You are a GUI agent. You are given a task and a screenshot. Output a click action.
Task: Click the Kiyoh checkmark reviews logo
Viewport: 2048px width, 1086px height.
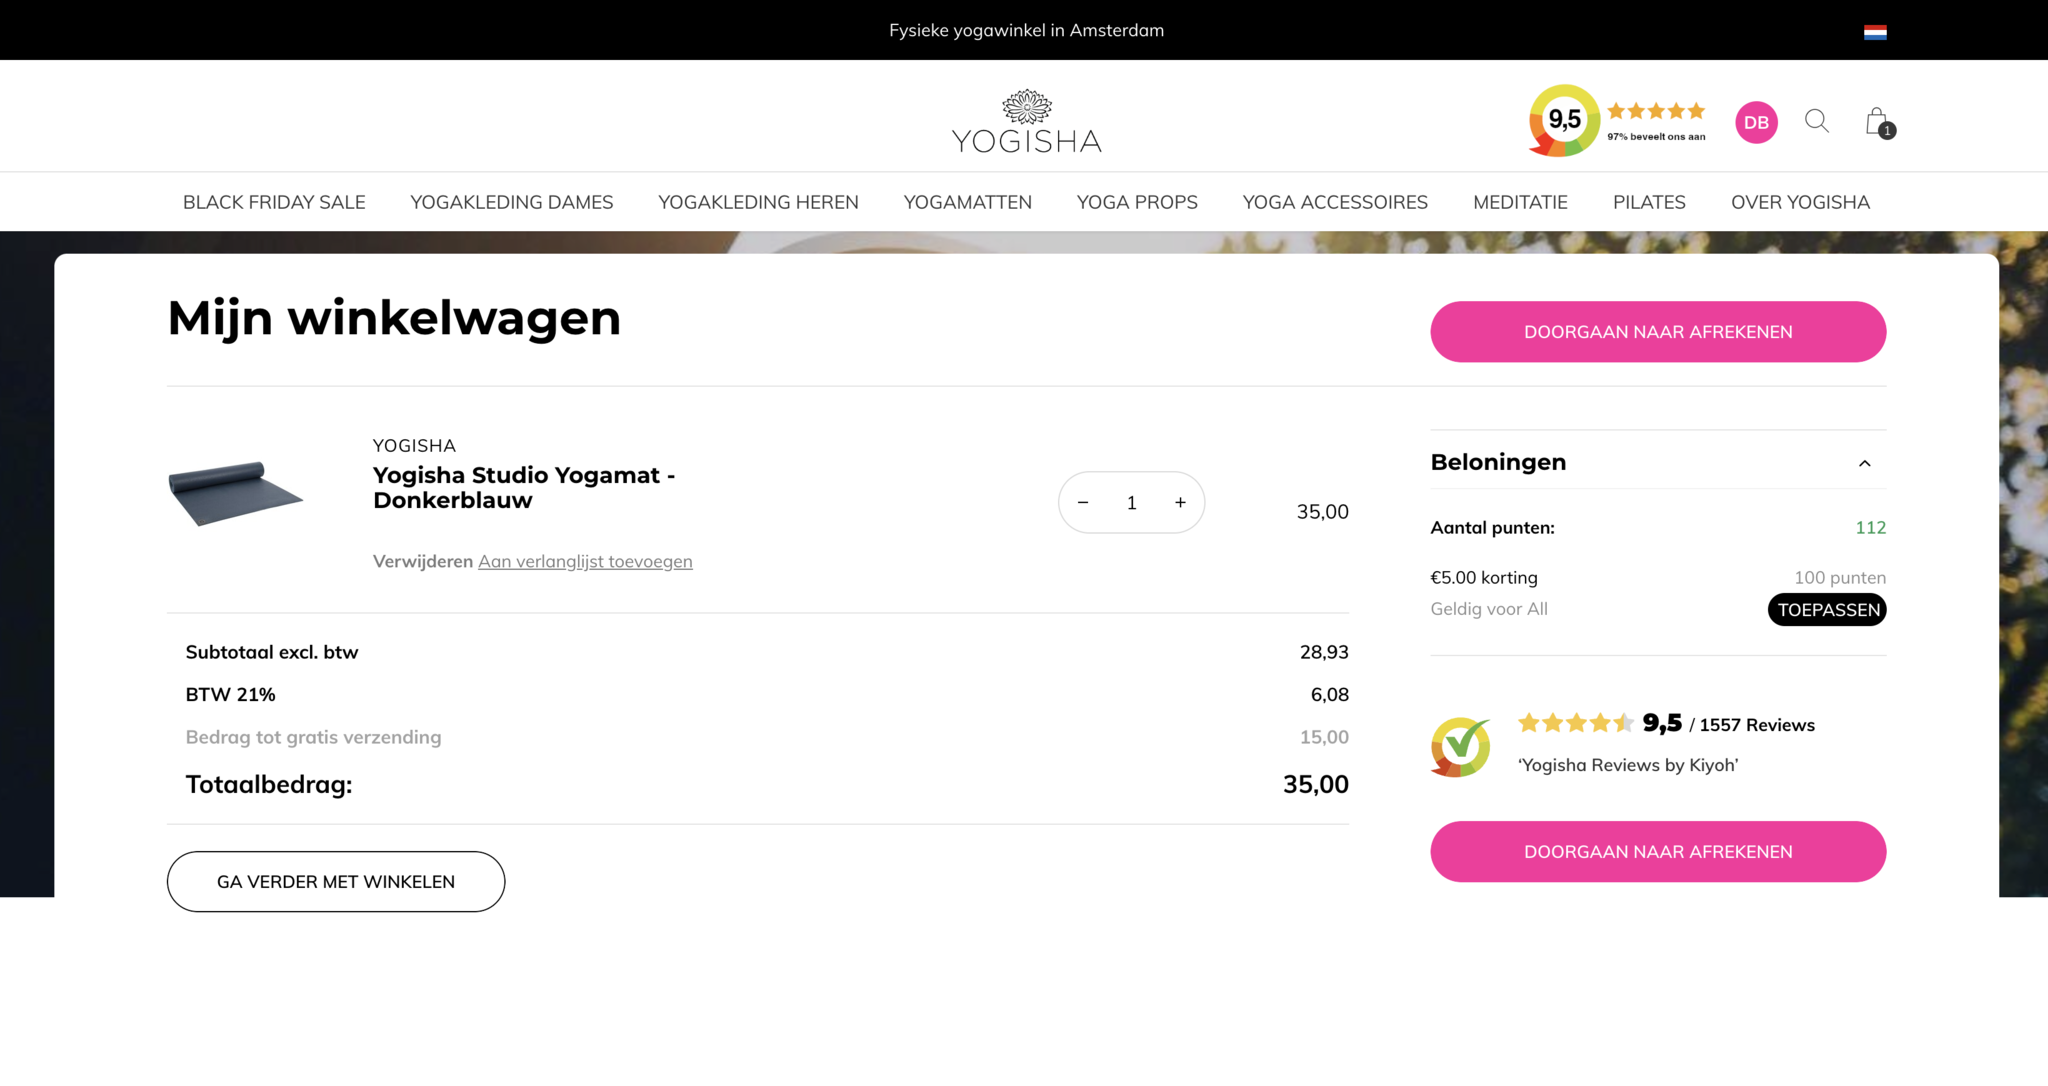[1460, 747]
